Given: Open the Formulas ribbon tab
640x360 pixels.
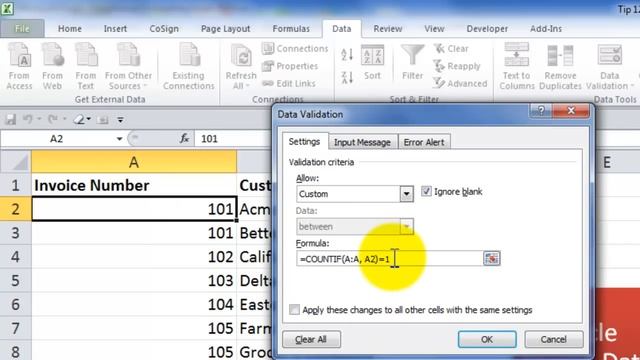Looking at the screenshot, I should coord(291,29).
